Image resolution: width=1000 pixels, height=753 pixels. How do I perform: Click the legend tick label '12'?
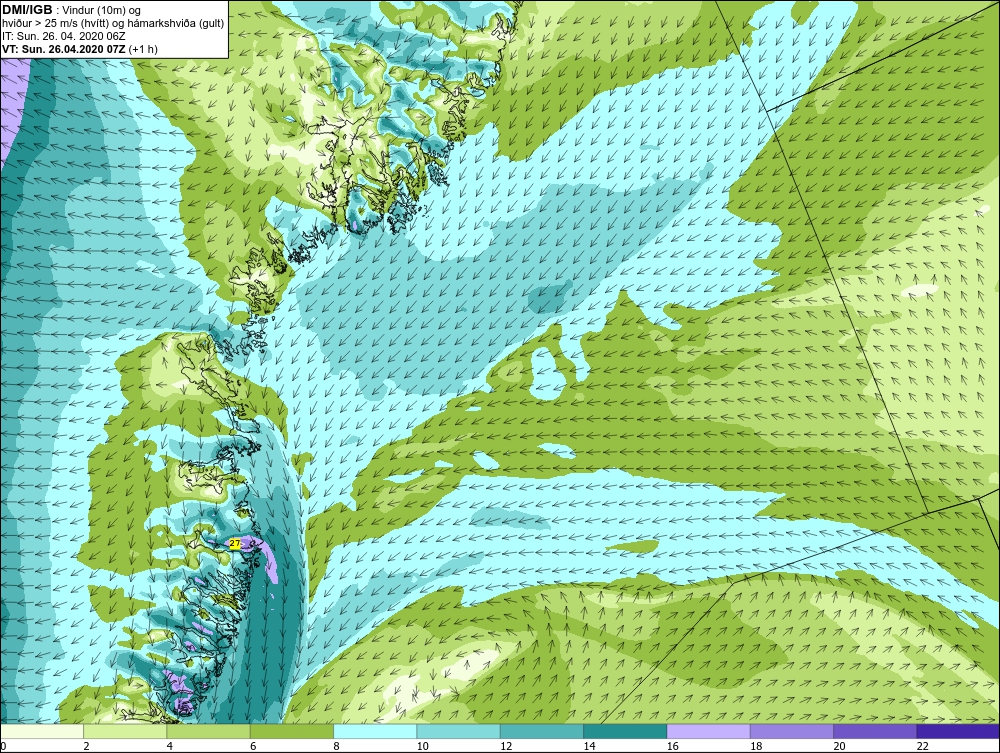point(506,746)
